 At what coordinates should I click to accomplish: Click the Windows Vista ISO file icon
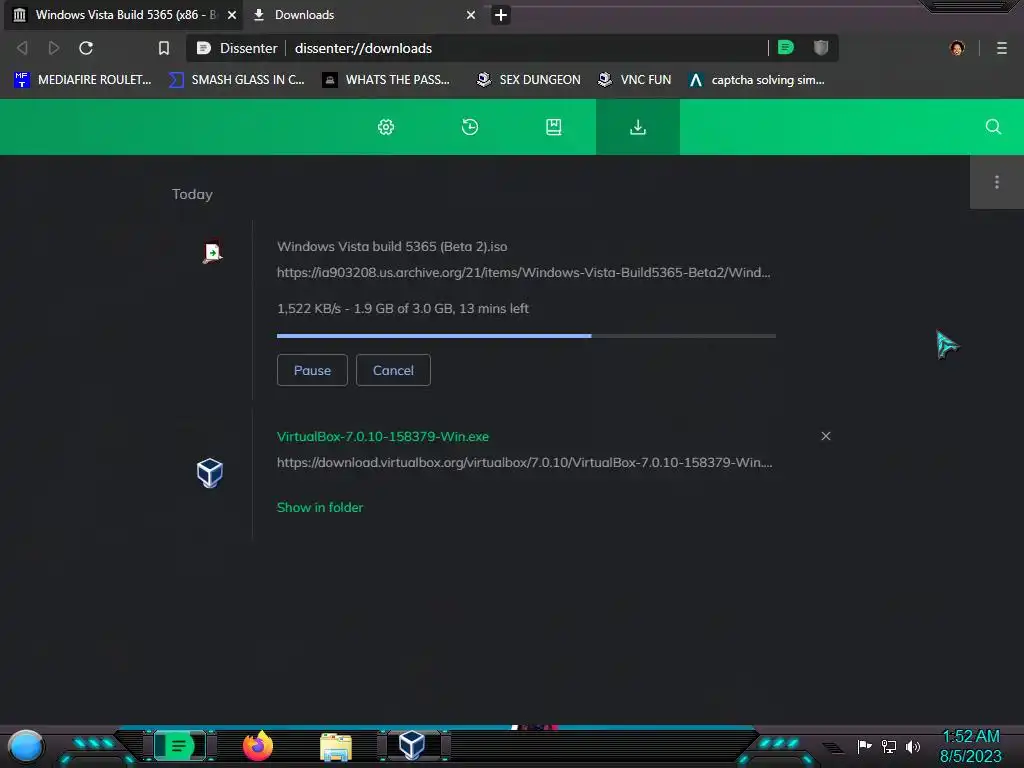[212, 252]
